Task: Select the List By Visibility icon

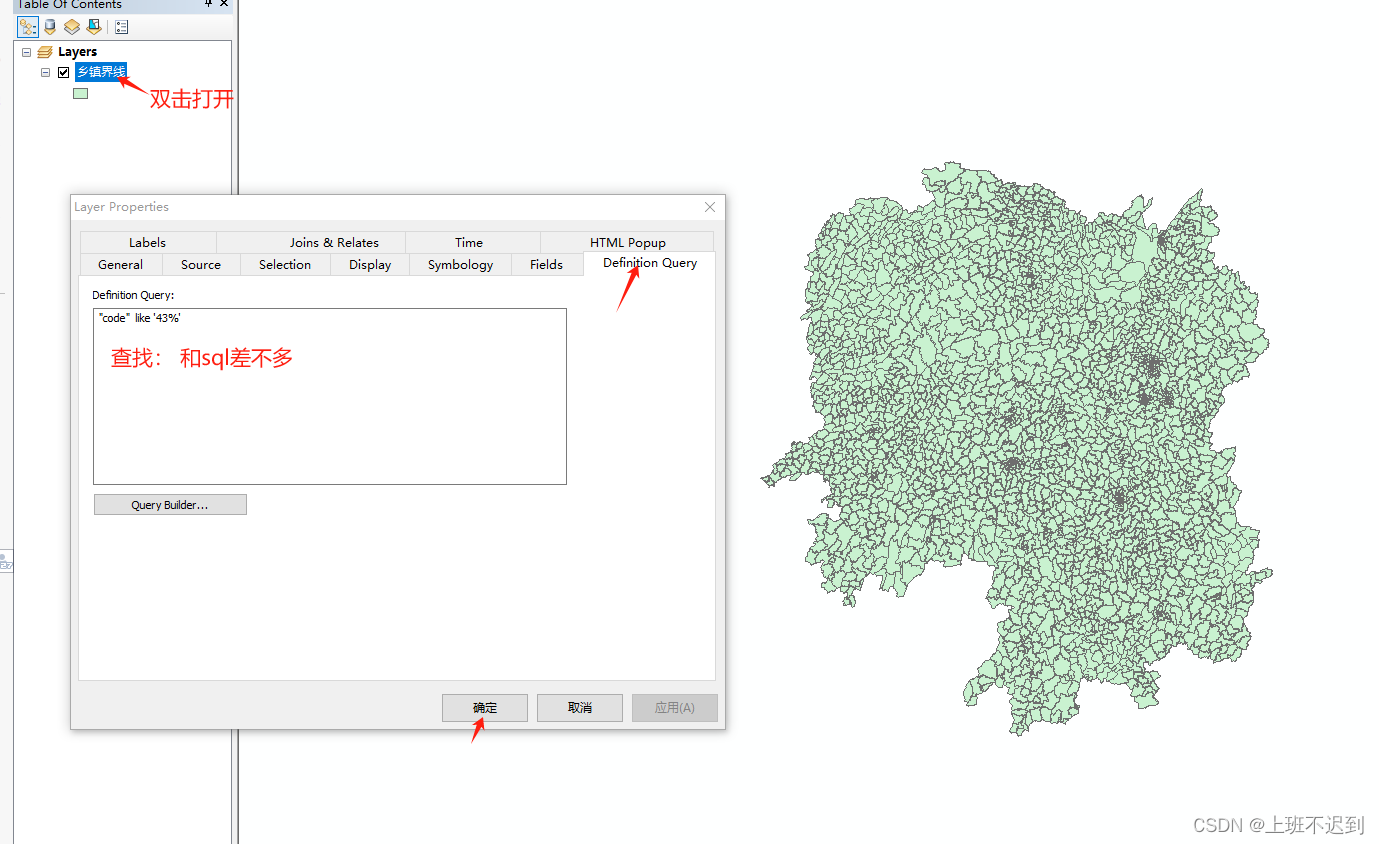Action: (73, 27)
